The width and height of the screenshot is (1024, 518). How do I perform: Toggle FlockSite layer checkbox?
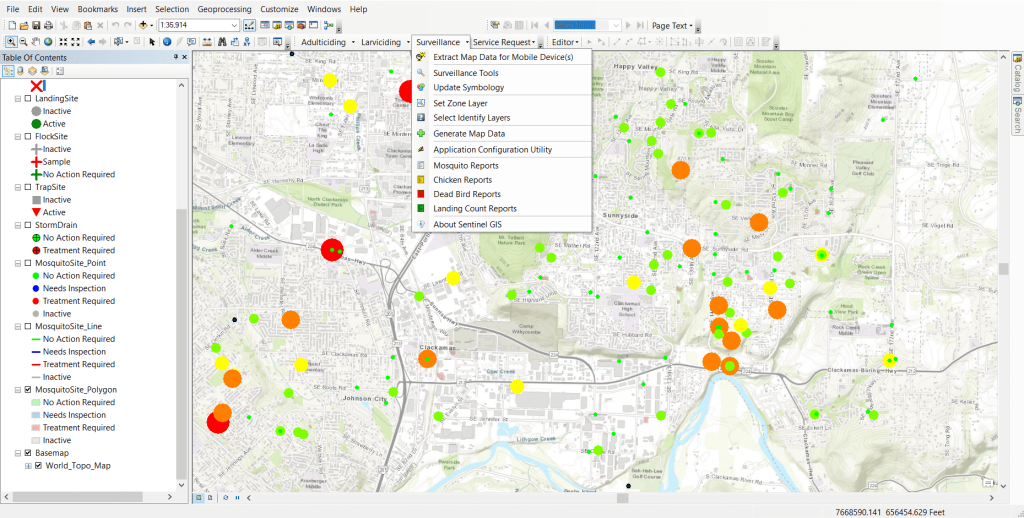point(27,137)
